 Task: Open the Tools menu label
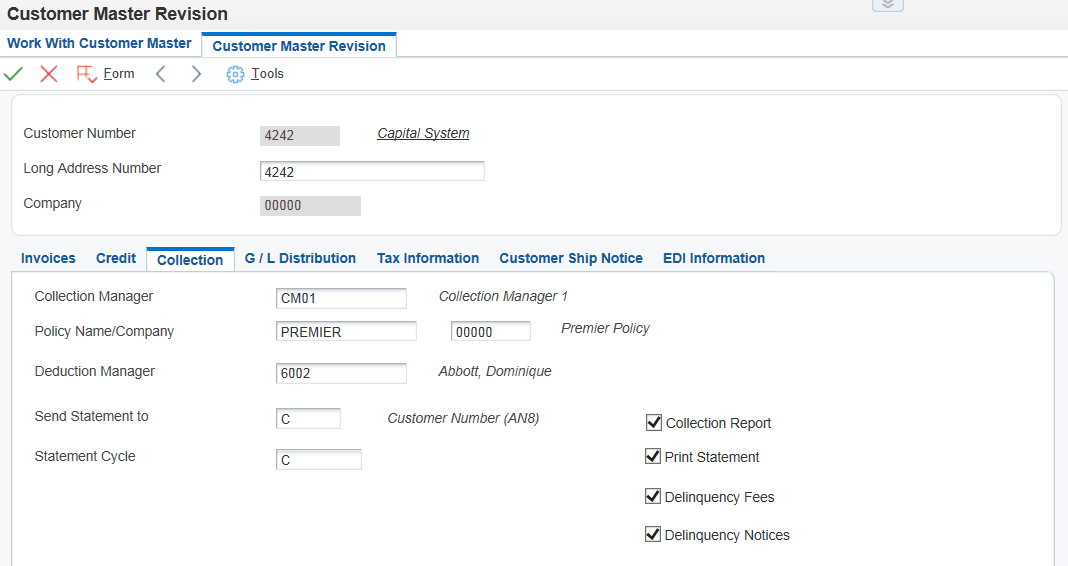tap(267, 74)
